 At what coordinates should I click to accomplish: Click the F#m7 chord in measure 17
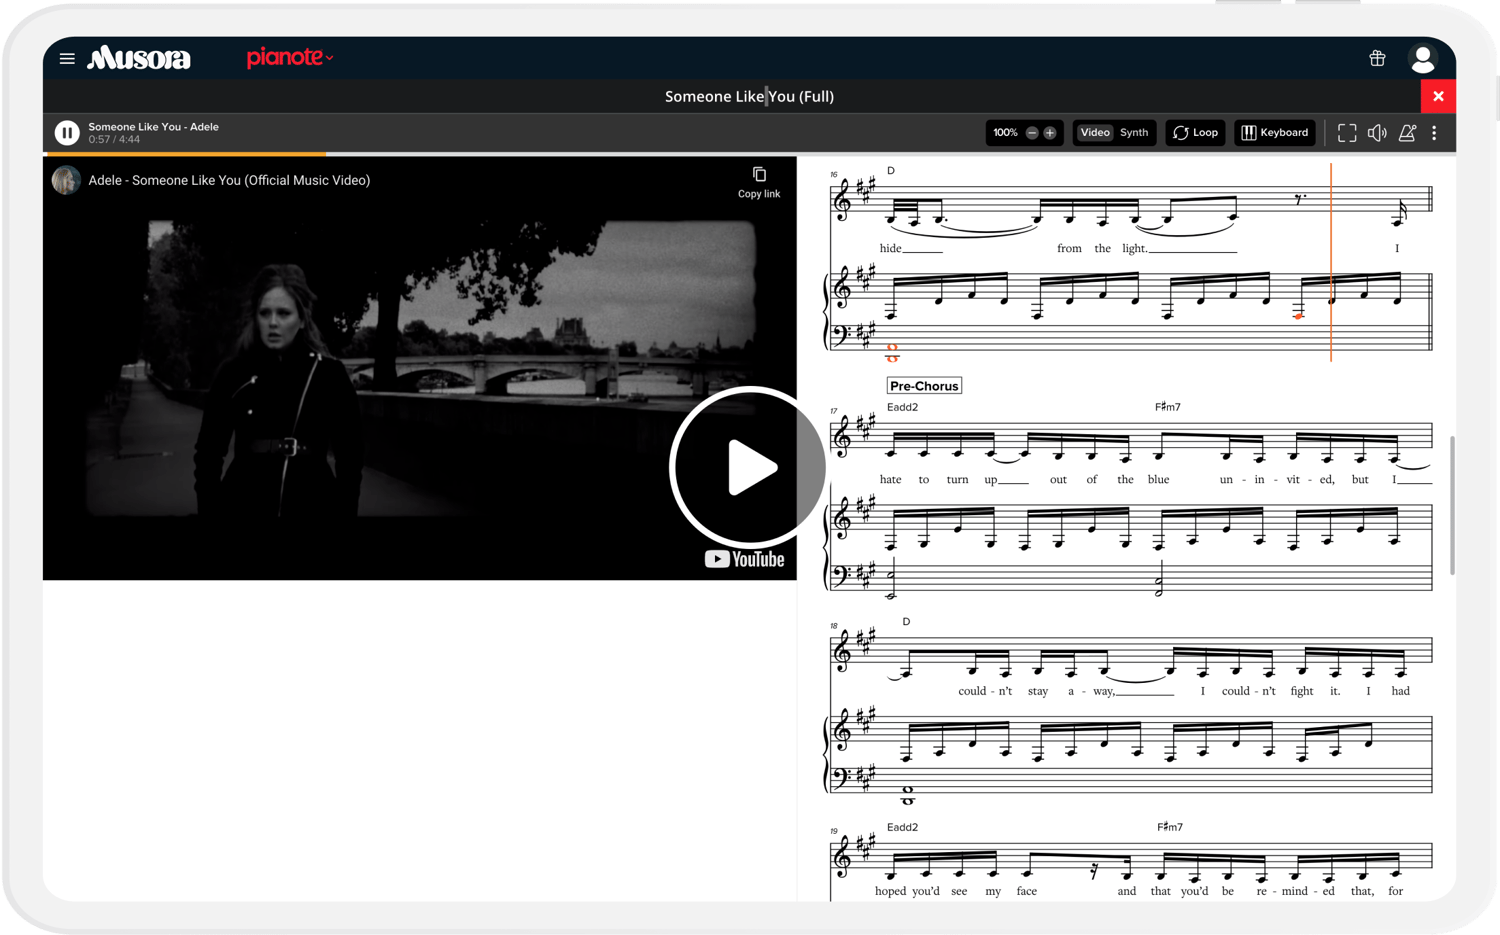point(1168,407)
